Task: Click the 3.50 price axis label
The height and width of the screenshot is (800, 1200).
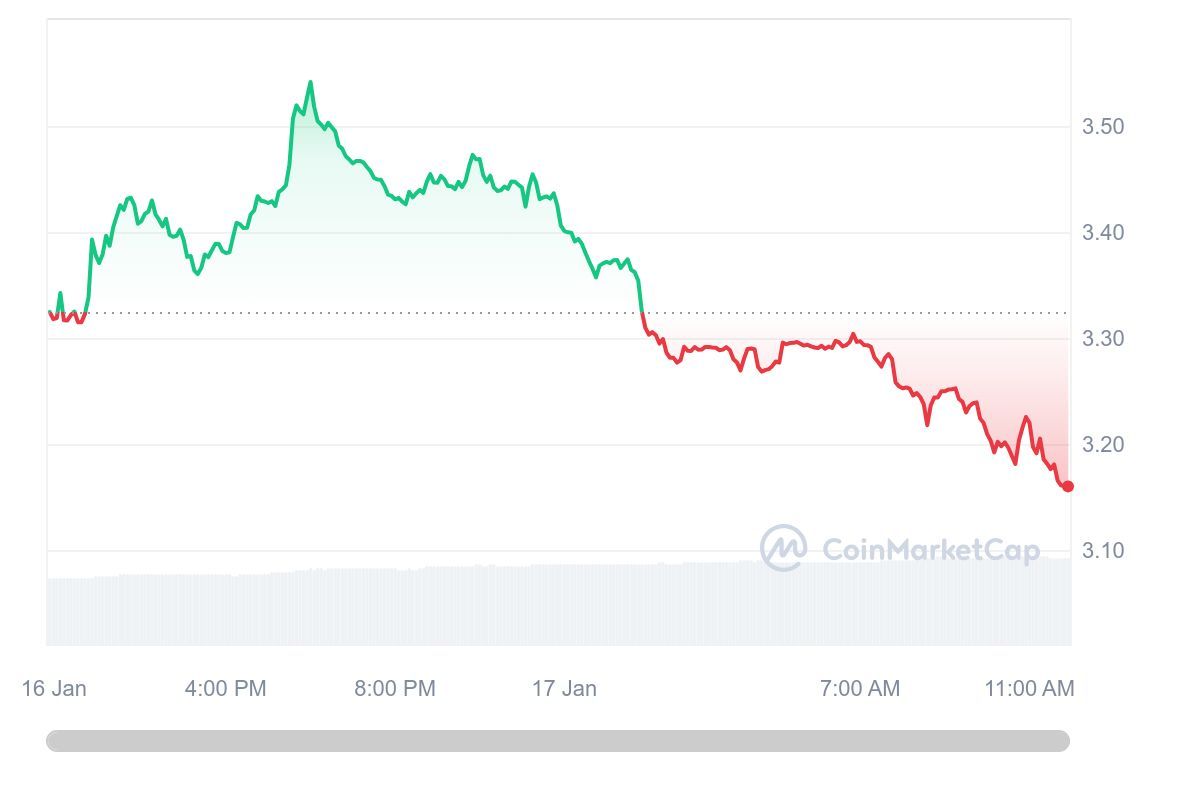Action: [x=1103, y=126]
